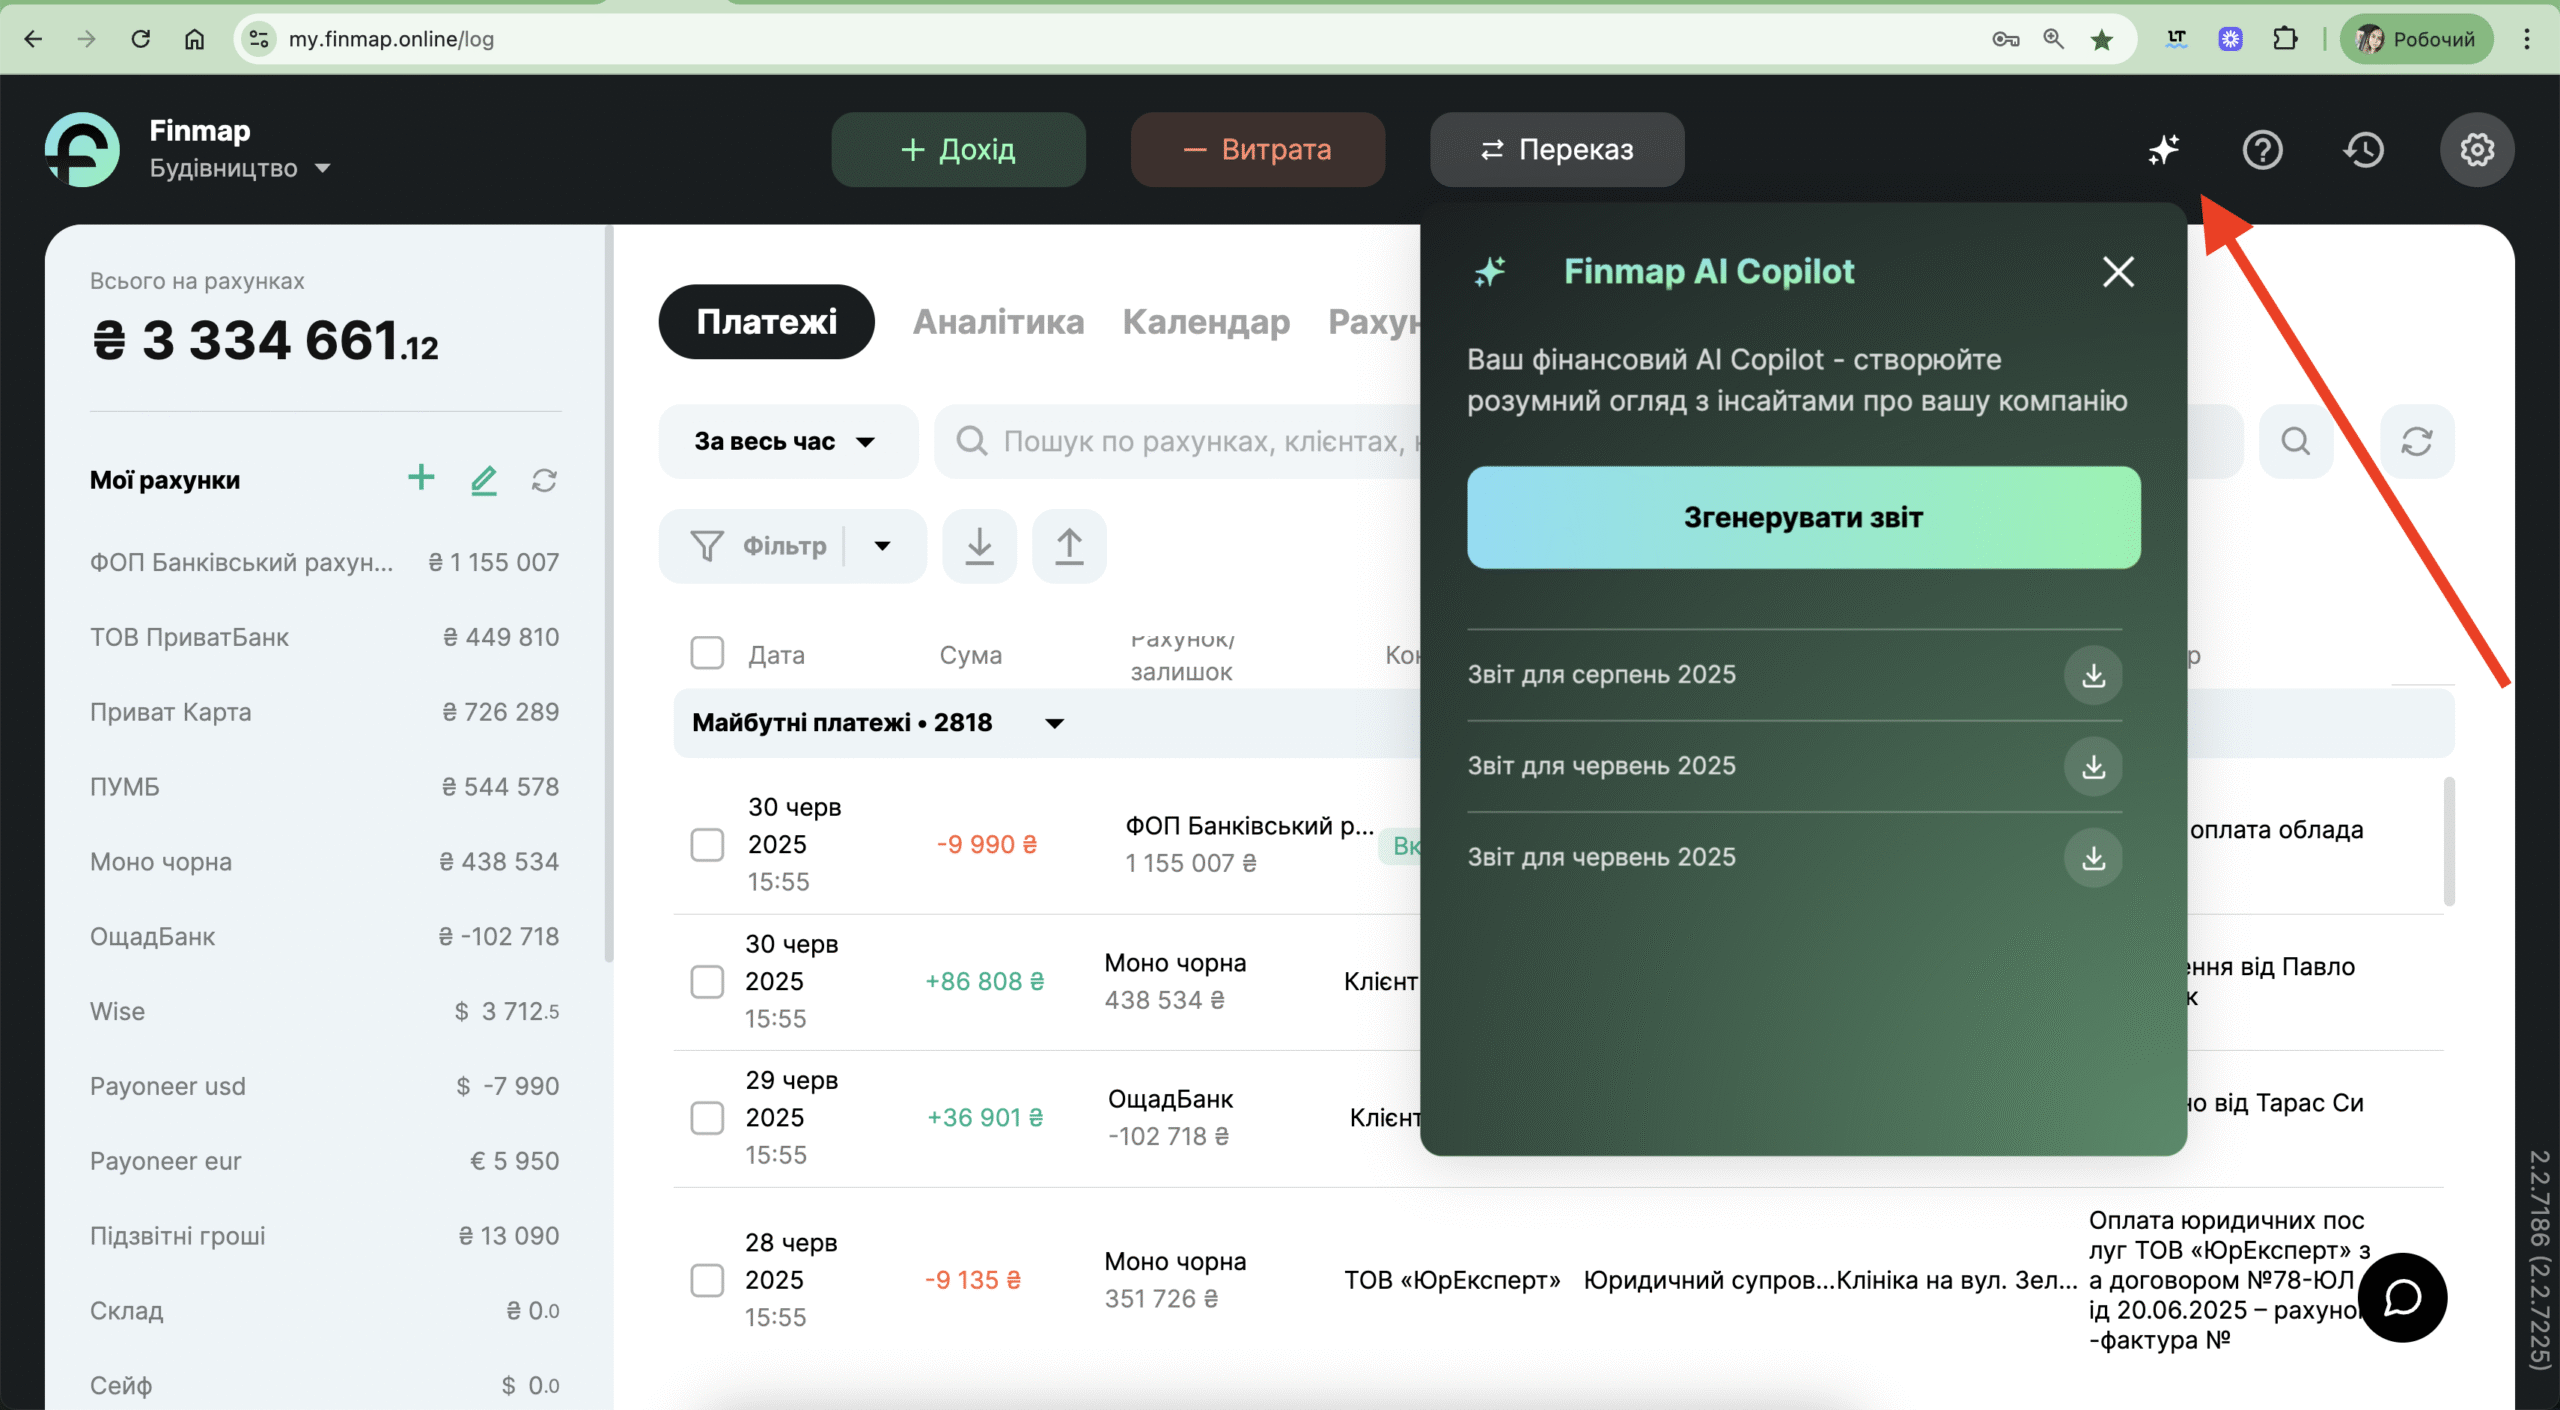Open the Робочий browser profile
The image size is (2560, 1410).
(x=2416, y=39)
